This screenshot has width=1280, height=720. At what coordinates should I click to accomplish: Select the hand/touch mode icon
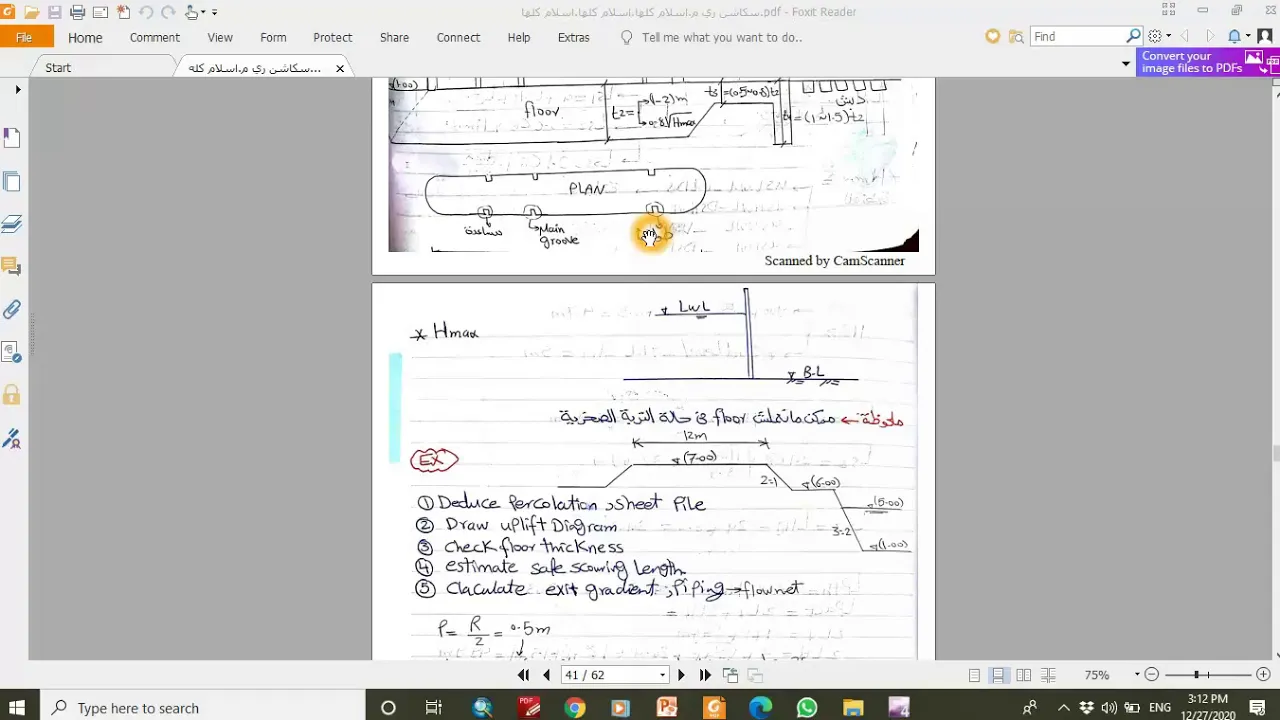tap(192, 12)
